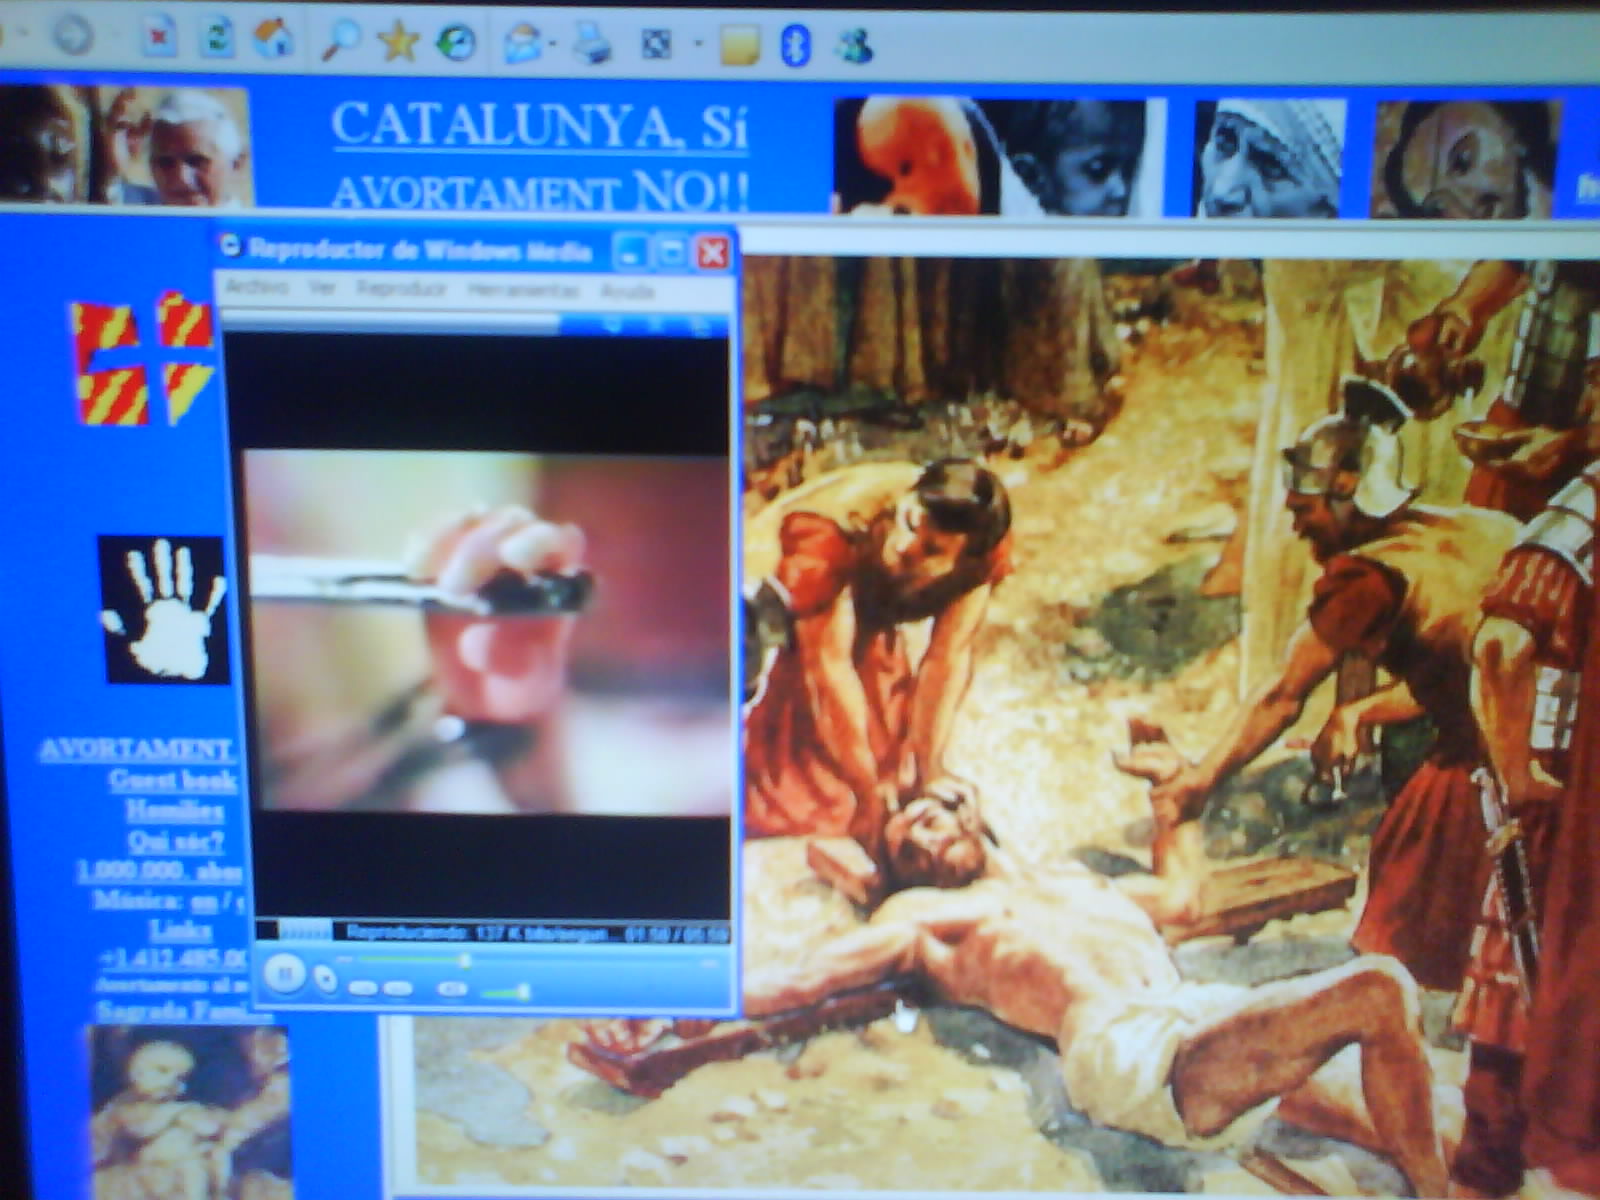Click the Windows Media Player title bar icon
The height and width of the screenshot is (1200, 1600).
tap(232, 244)
